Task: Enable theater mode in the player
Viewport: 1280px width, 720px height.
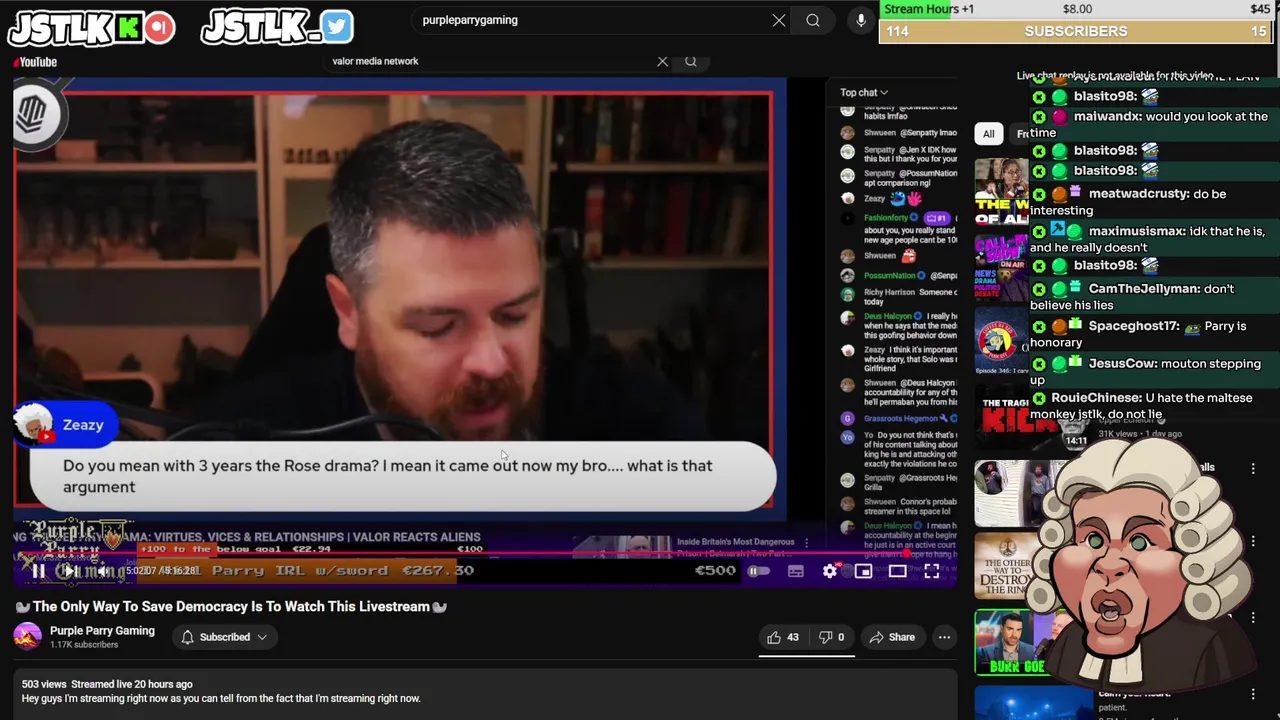Action: (897, 571)
